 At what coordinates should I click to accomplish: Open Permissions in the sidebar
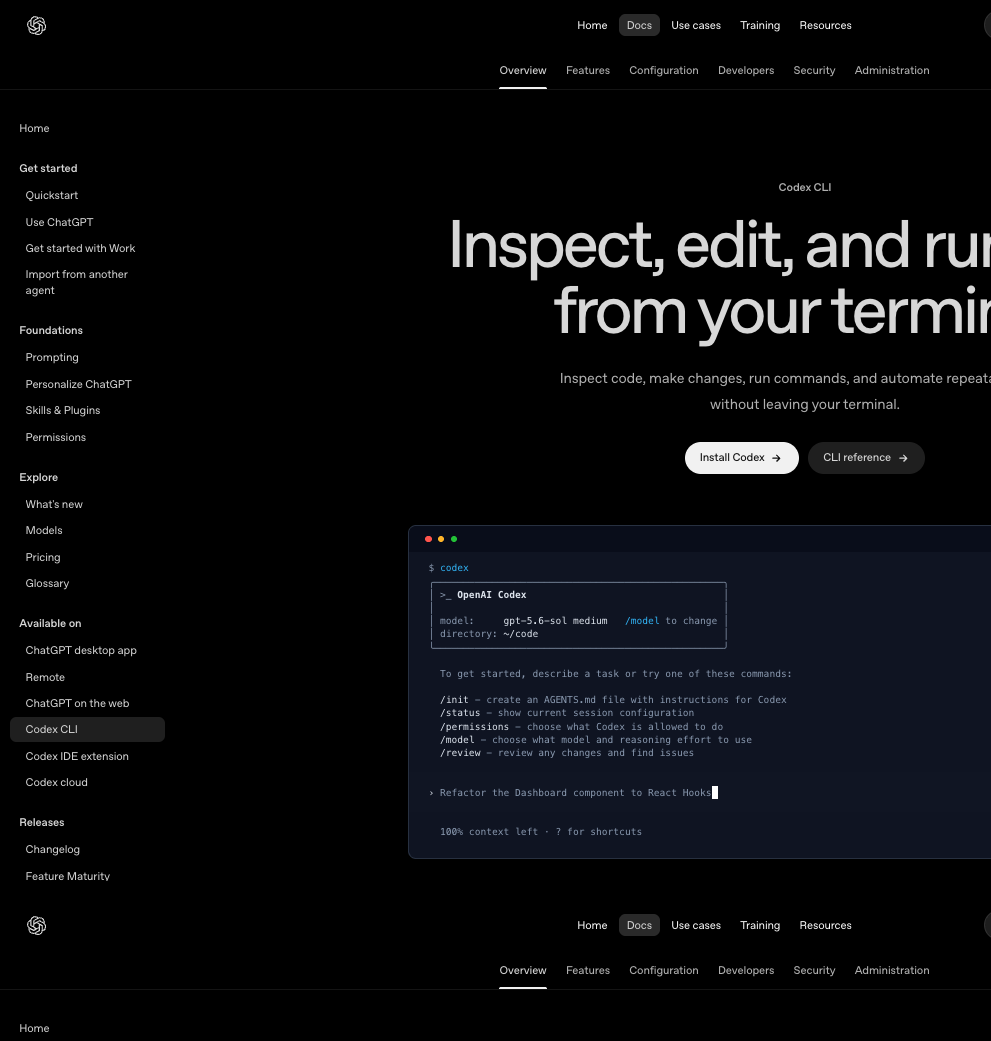coord(56,438)
